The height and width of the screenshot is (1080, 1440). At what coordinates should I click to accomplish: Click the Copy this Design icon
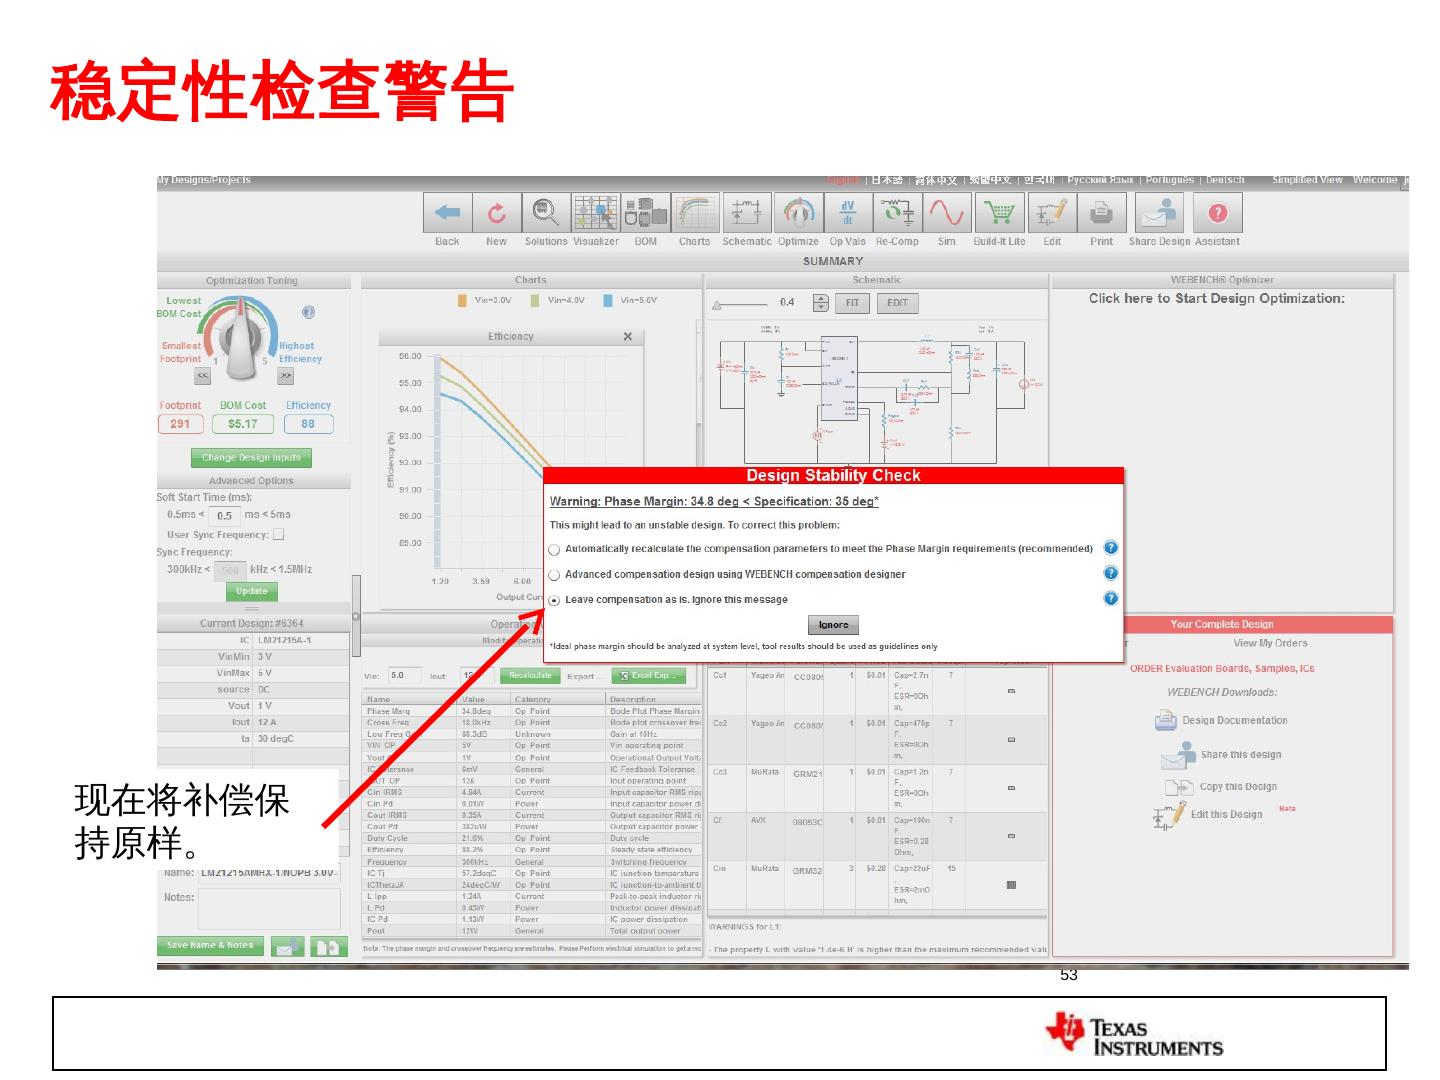[1179, 787]
